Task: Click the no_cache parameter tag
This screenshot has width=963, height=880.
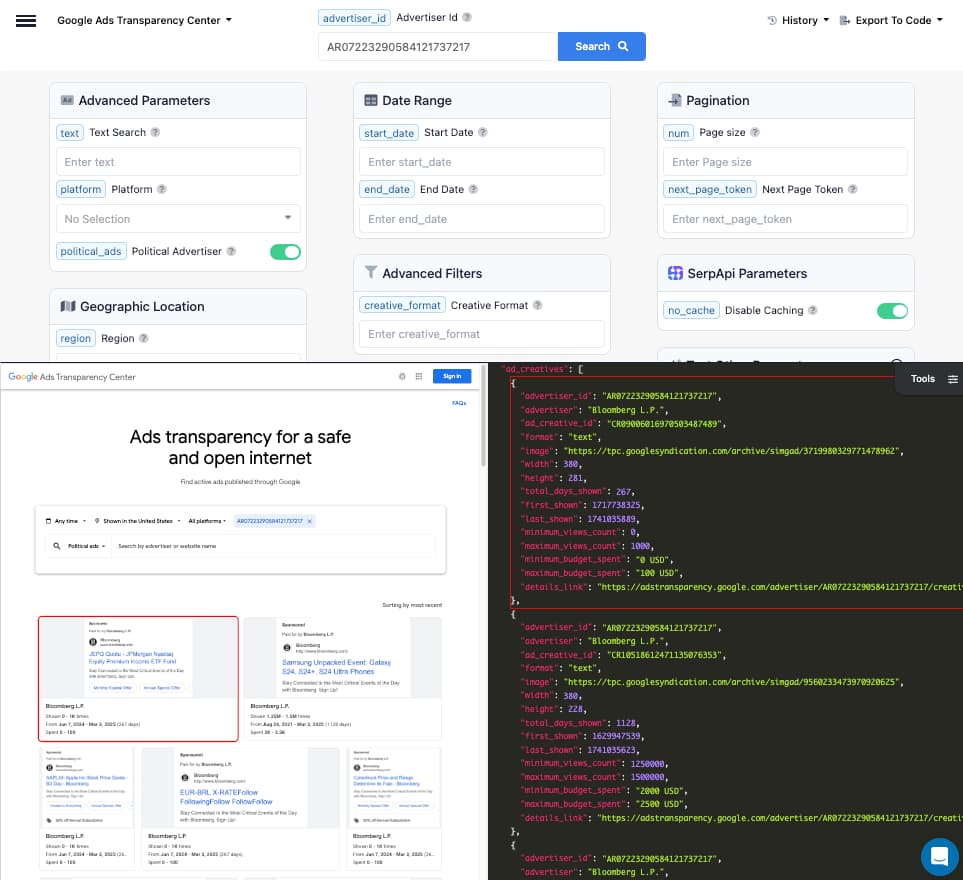Action: point(691,310)
